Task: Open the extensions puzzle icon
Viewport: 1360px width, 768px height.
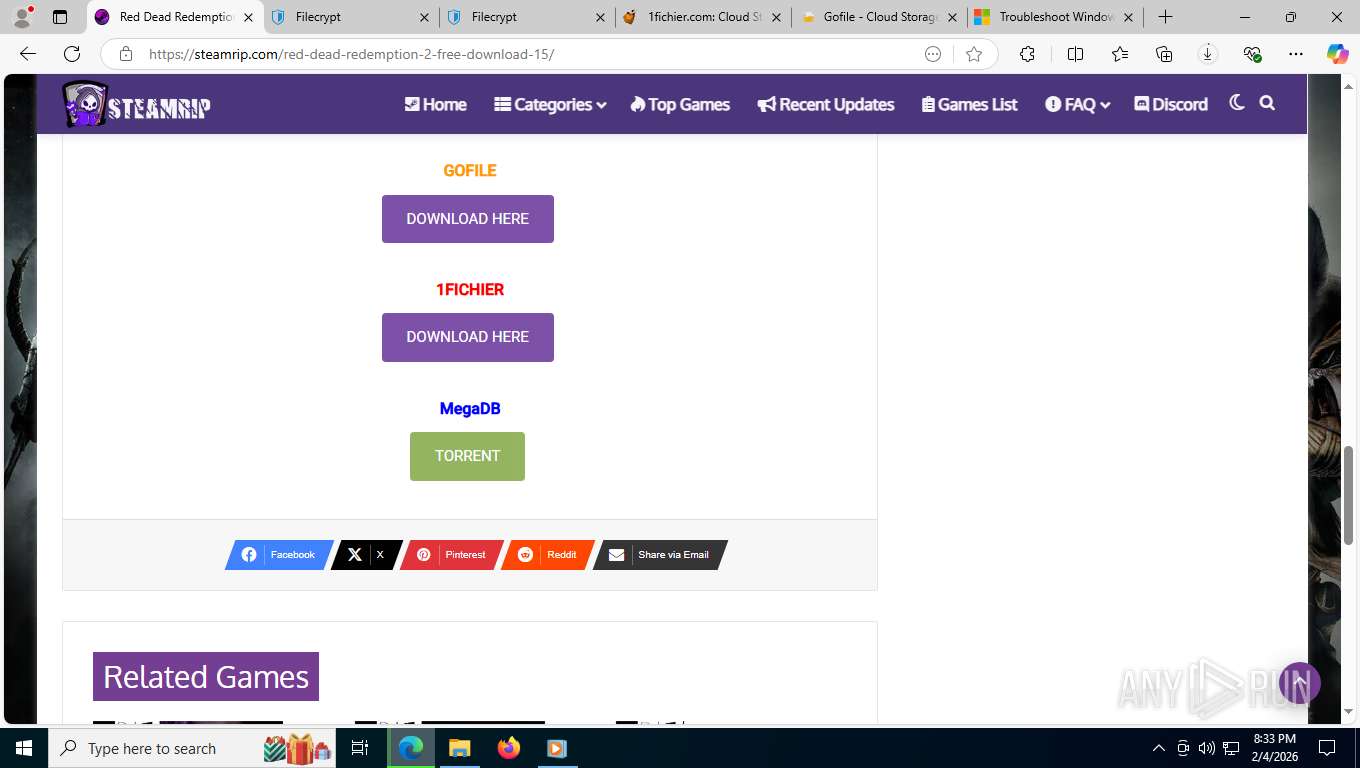Action: click(1027, 54)
